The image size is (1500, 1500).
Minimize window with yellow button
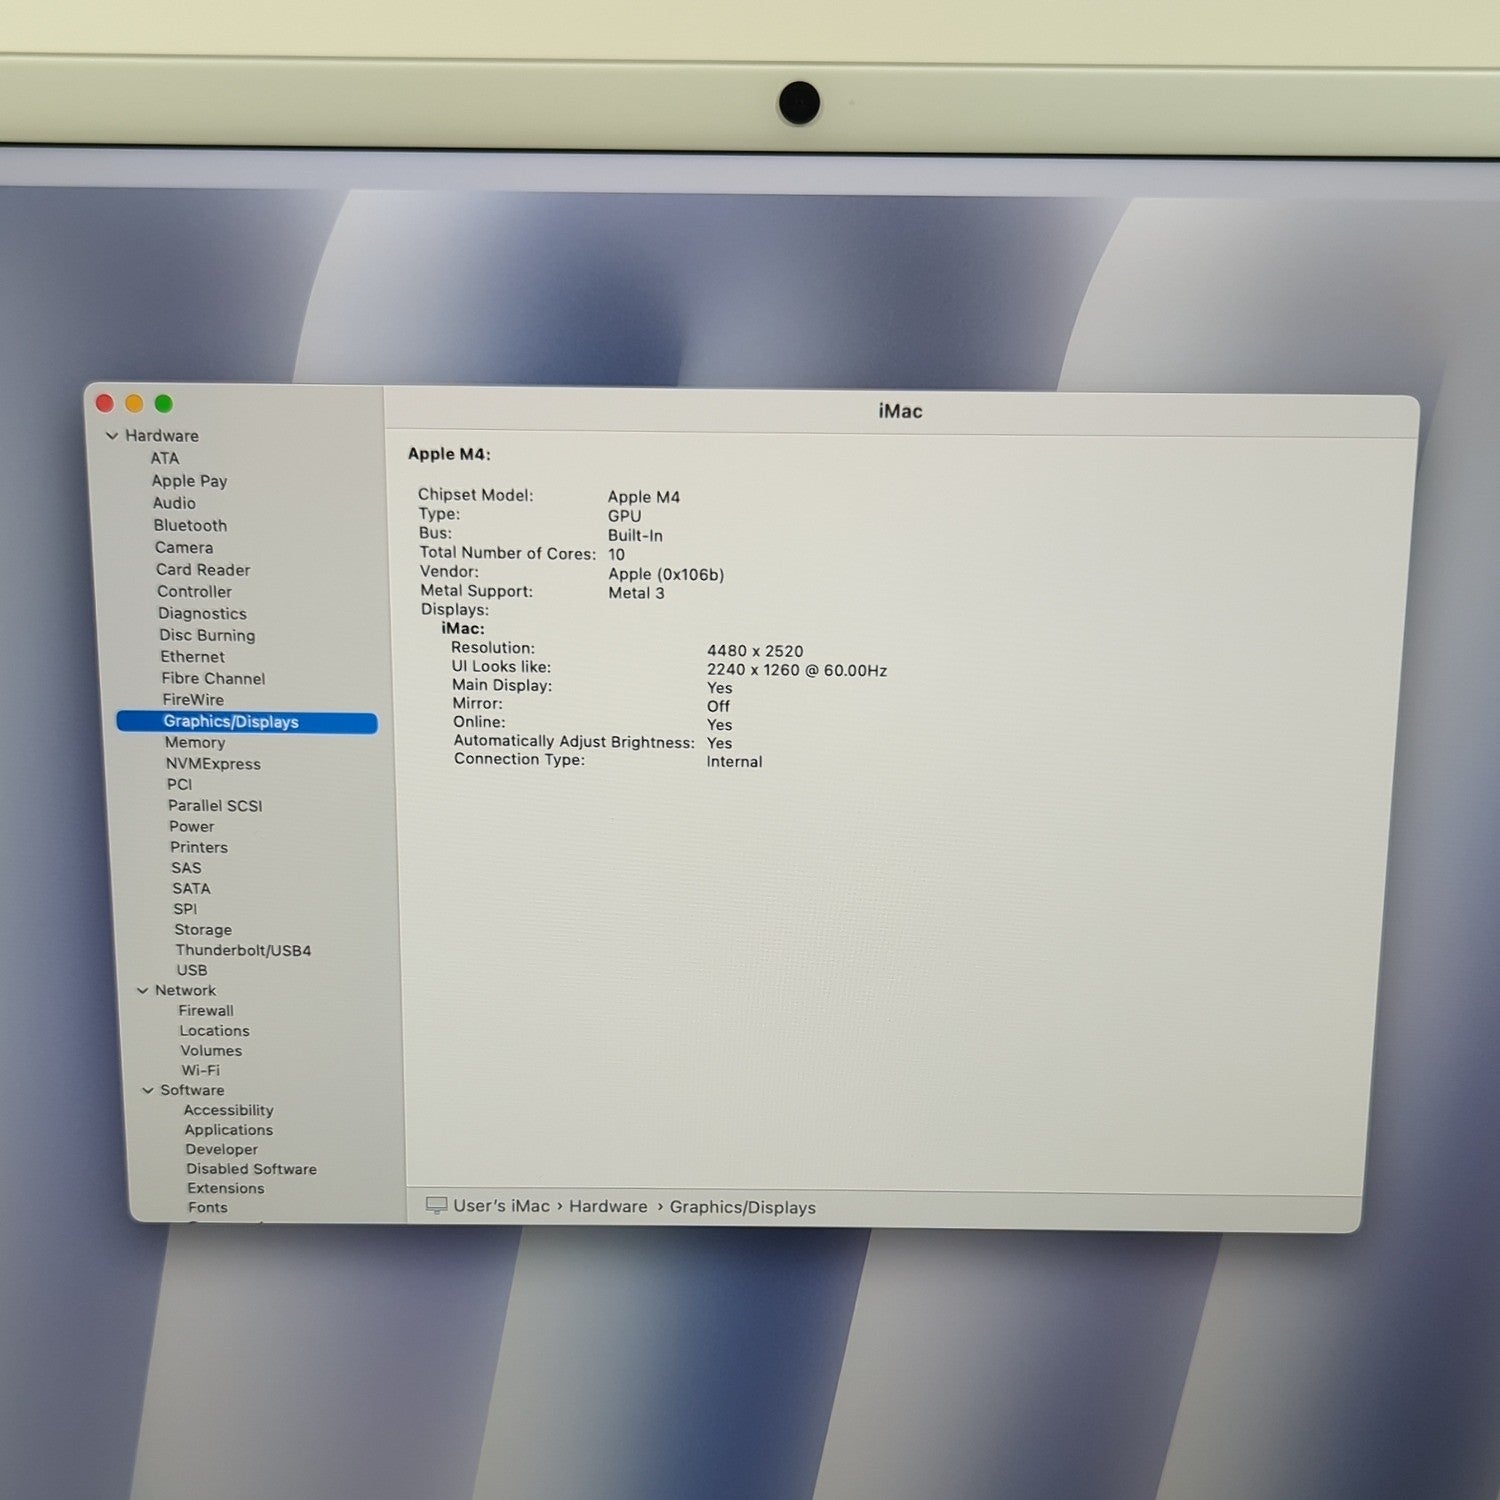(134, 404)
